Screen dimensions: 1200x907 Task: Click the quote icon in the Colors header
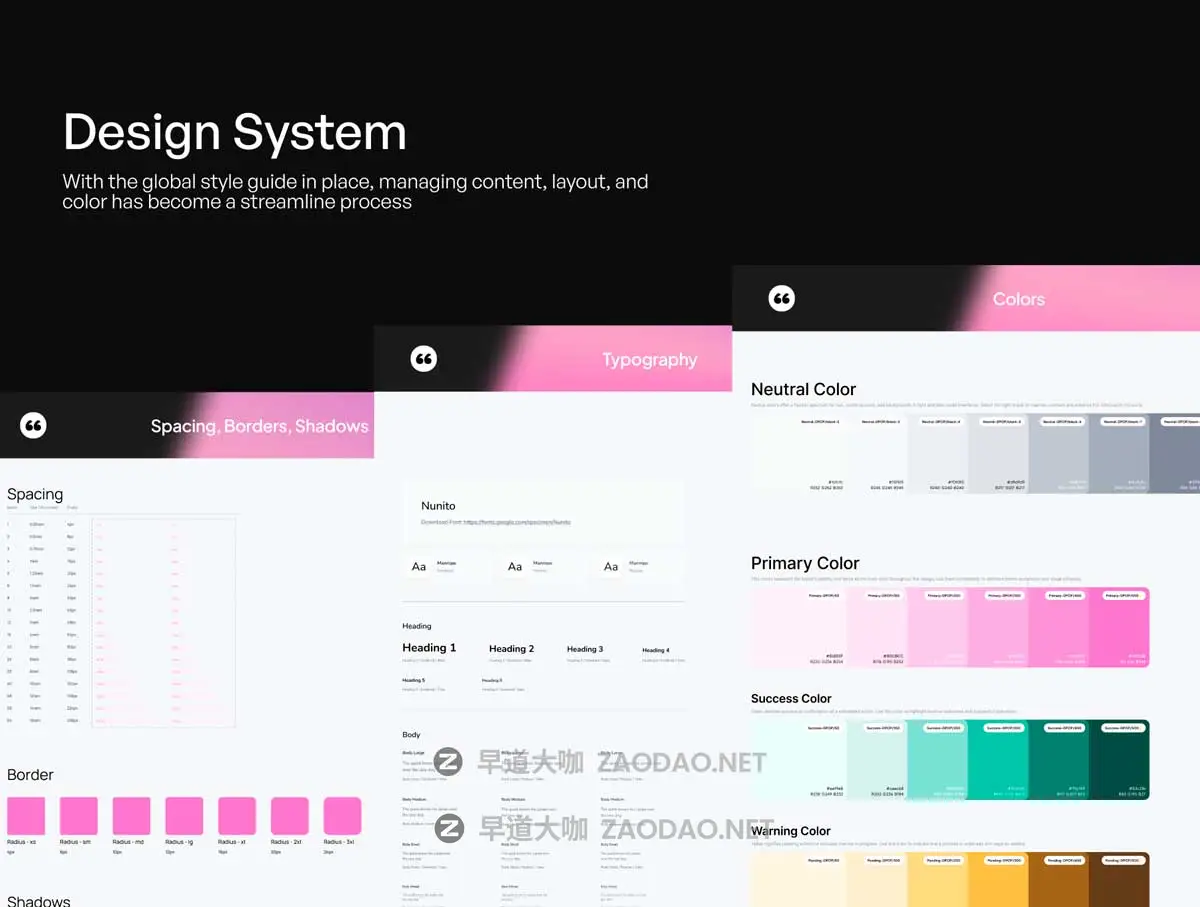pyautogui.click(x=781, y=299)
